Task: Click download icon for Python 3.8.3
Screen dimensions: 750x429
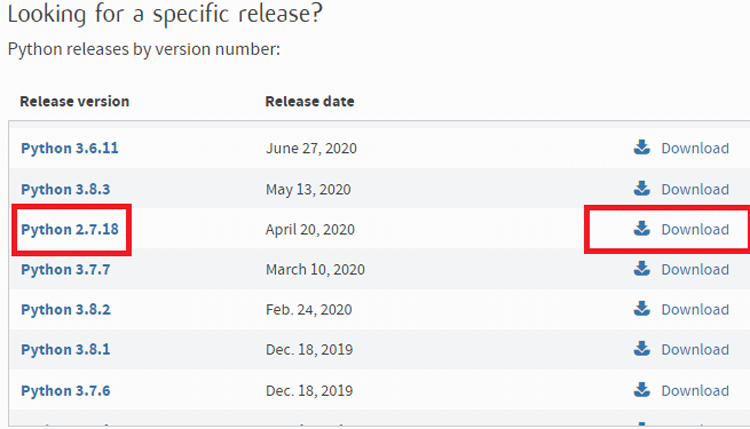Action: click(x=642, y=188)
